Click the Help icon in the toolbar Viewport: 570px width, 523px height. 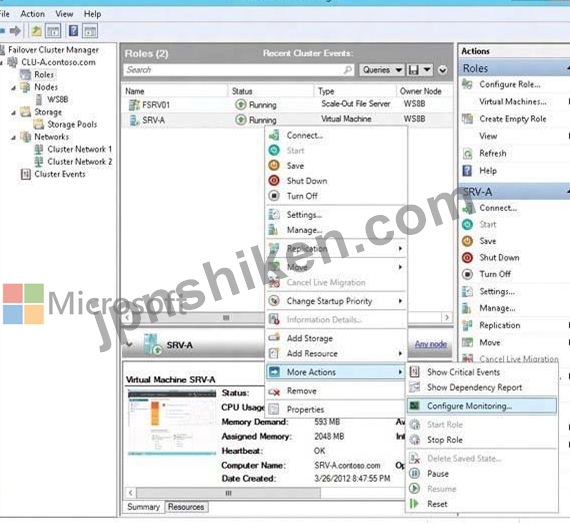point(73,31)
